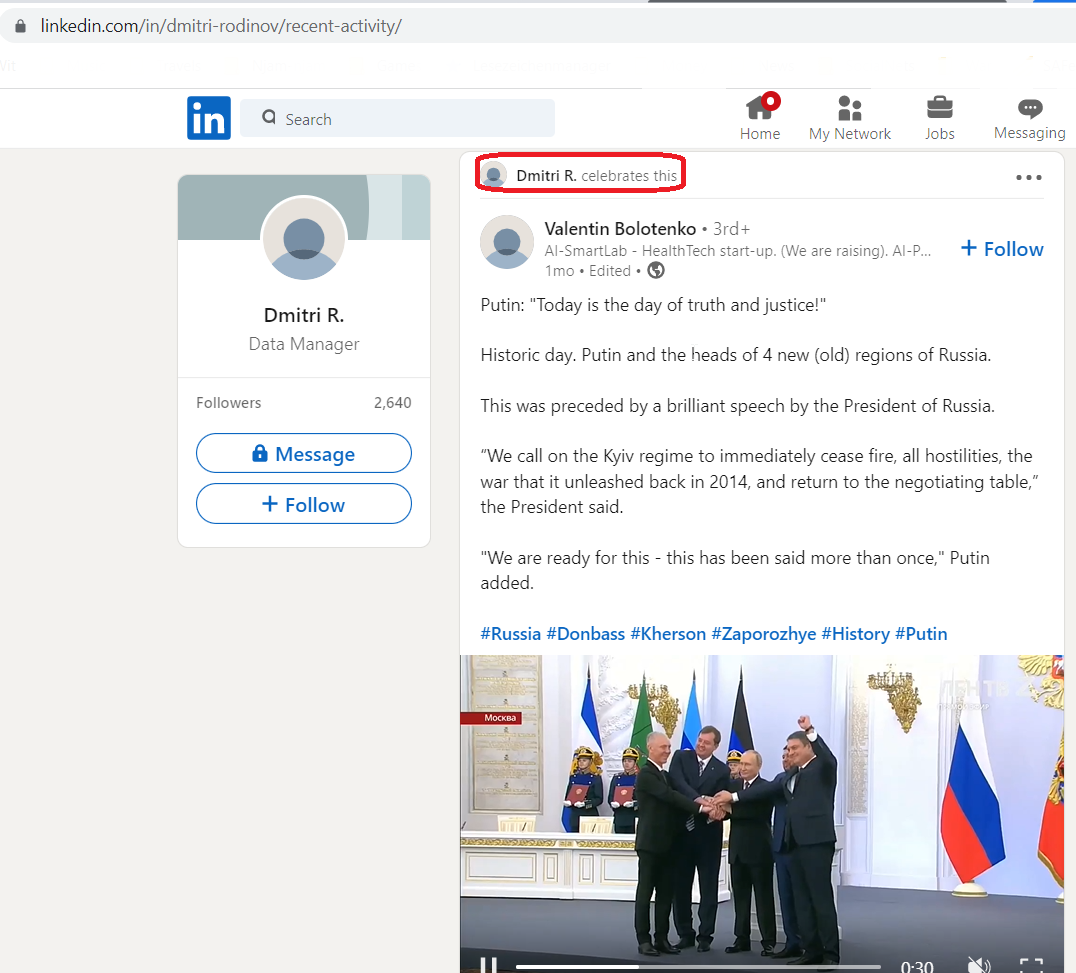1076x973 pixels.
Task: Click Valentin Bolotenko's avatar picture
Action: [x=506, y=242]
